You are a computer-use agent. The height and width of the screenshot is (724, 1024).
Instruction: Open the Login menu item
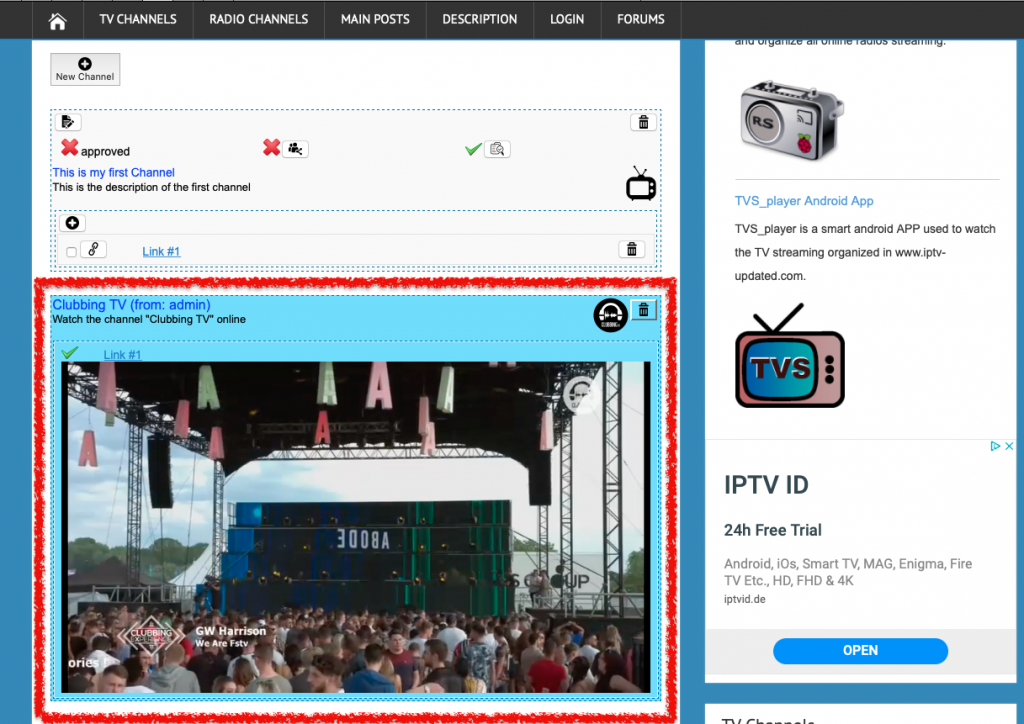tap(566, 20)
